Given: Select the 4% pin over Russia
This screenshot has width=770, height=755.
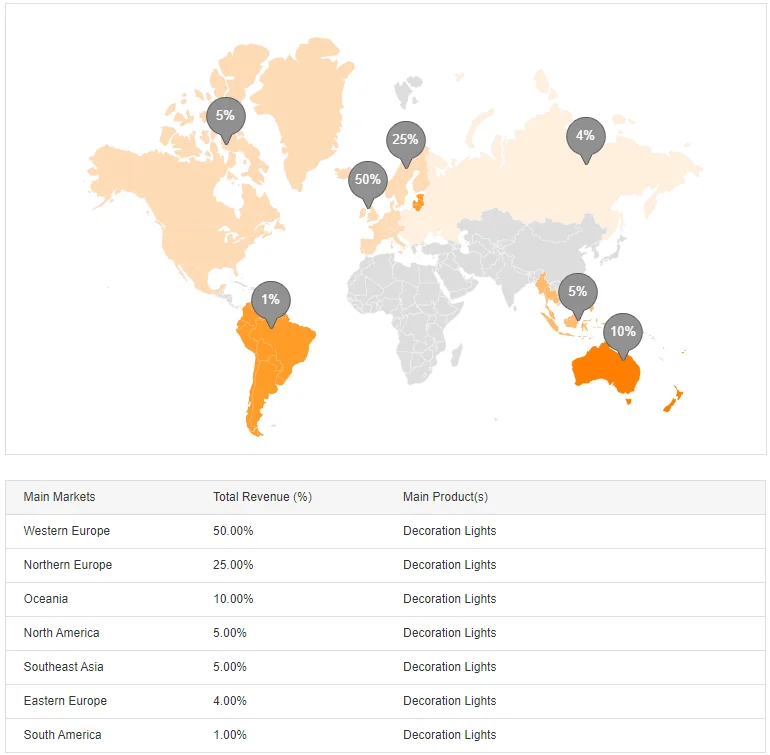Looking at the screenshot, I should pyautogui.click(x=585, y=136).
